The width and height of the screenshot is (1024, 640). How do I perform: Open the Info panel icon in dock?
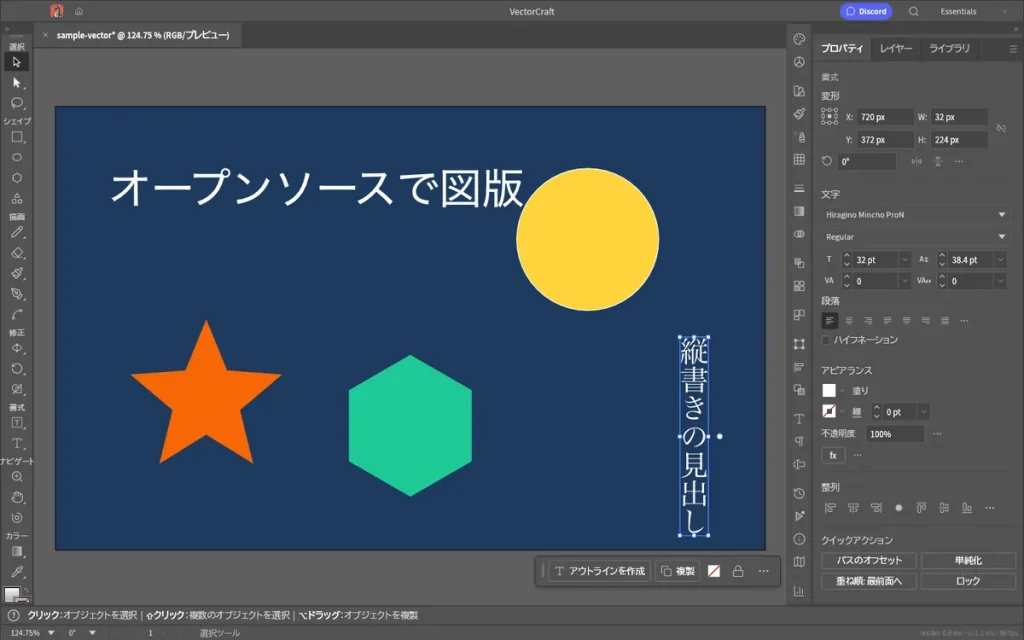[x=799, y=539]
